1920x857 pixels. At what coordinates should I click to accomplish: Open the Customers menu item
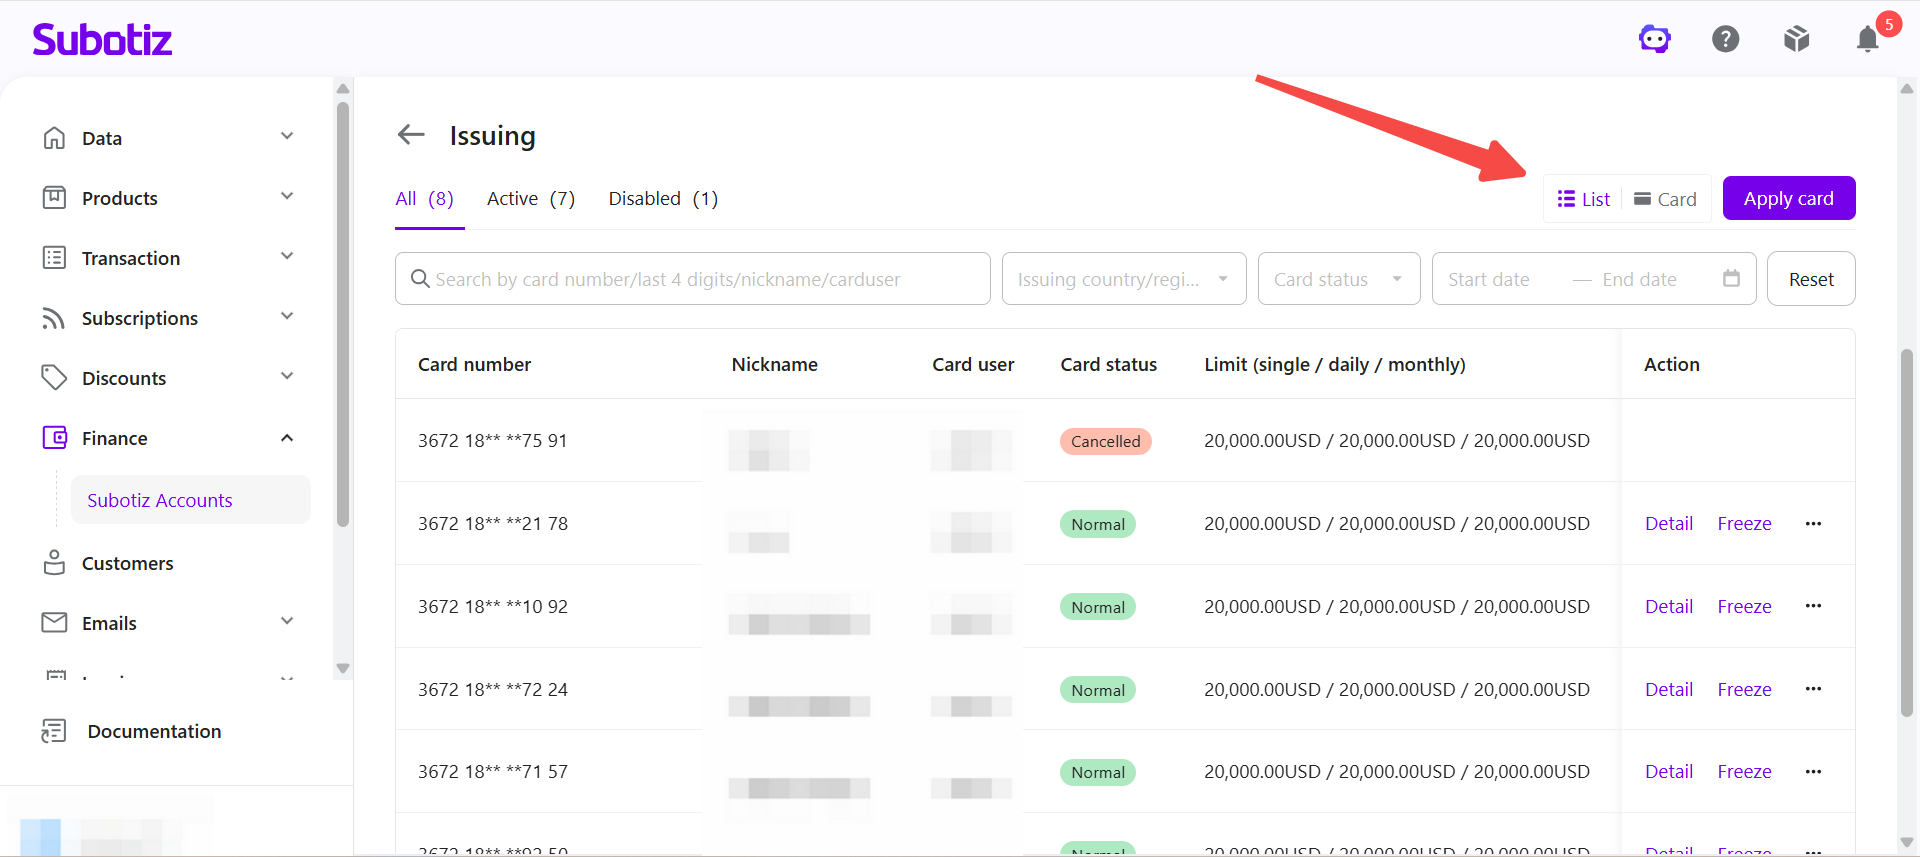[x=127, y=563]
